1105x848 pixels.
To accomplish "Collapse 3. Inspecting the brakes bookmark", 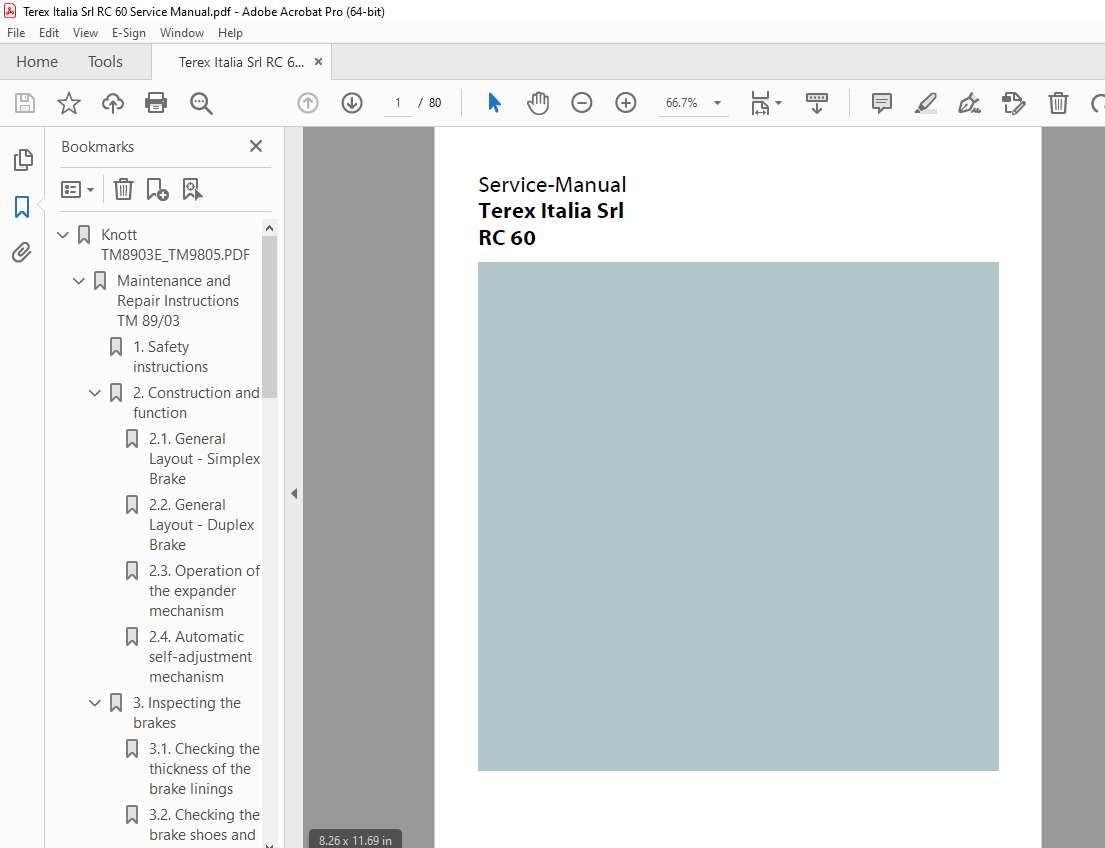I will (94, 703).
